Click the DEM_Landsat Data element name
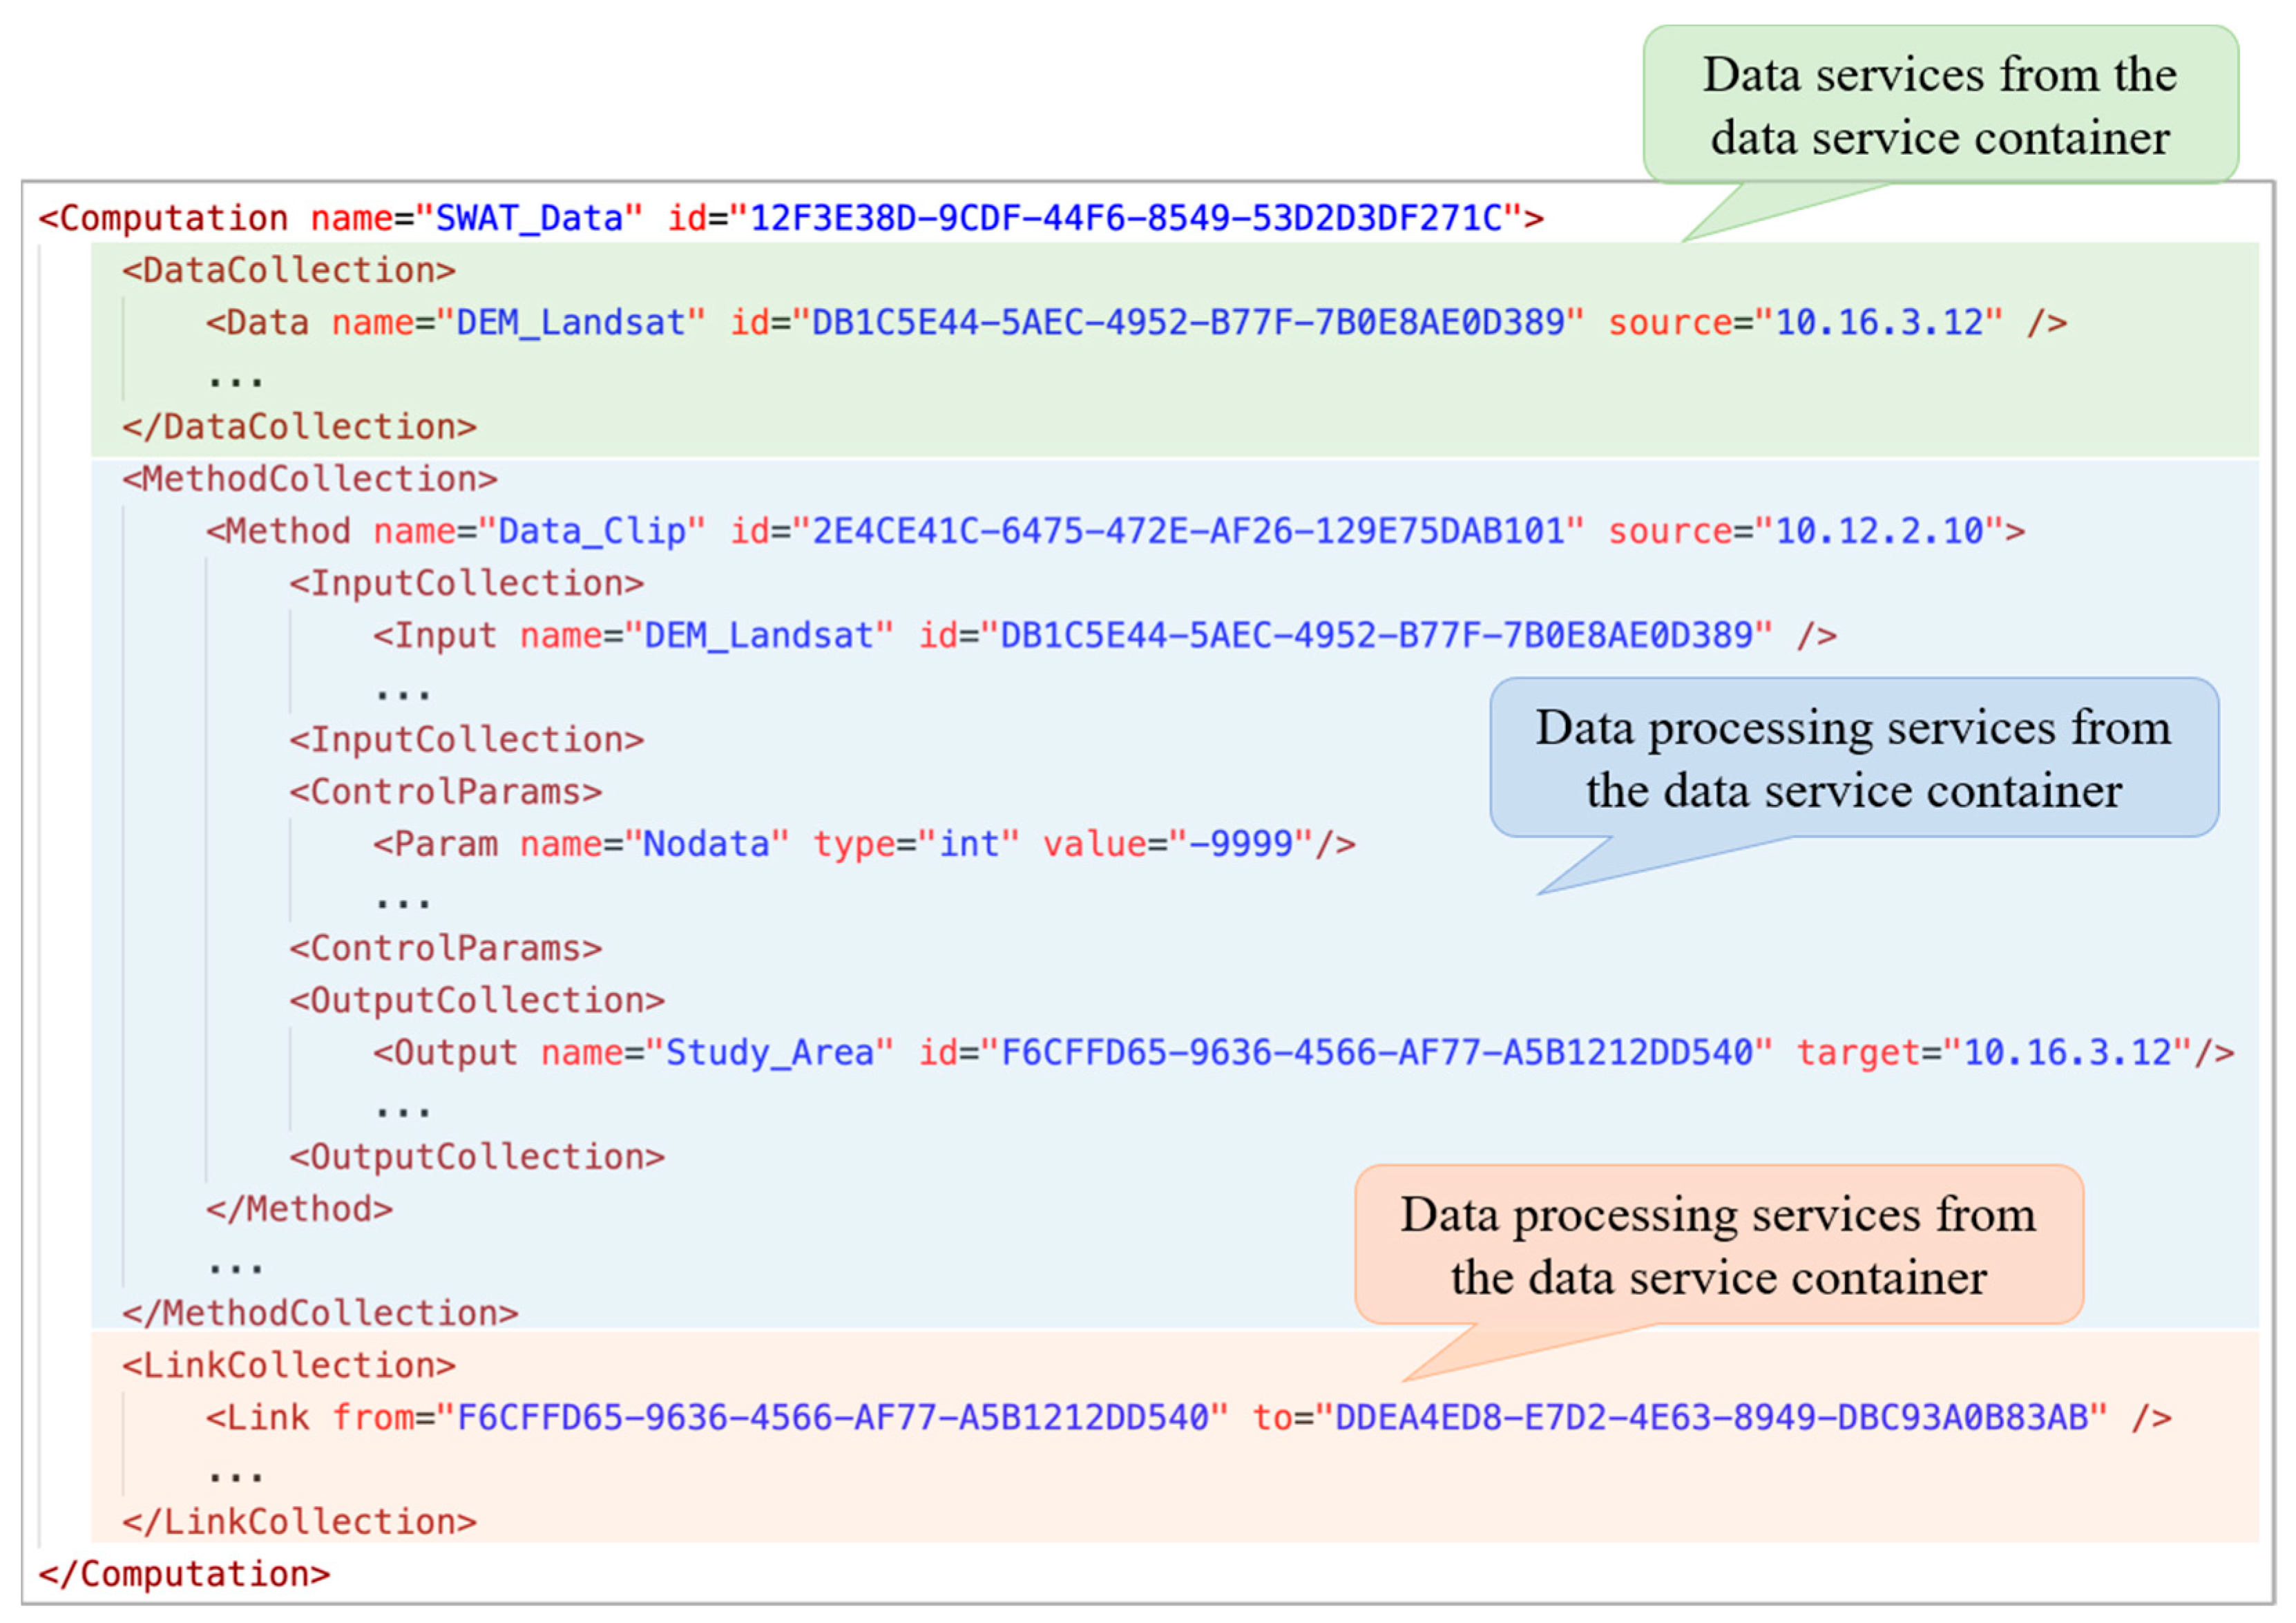This screenshot has width=2296, height=1623. pos(570,322)
